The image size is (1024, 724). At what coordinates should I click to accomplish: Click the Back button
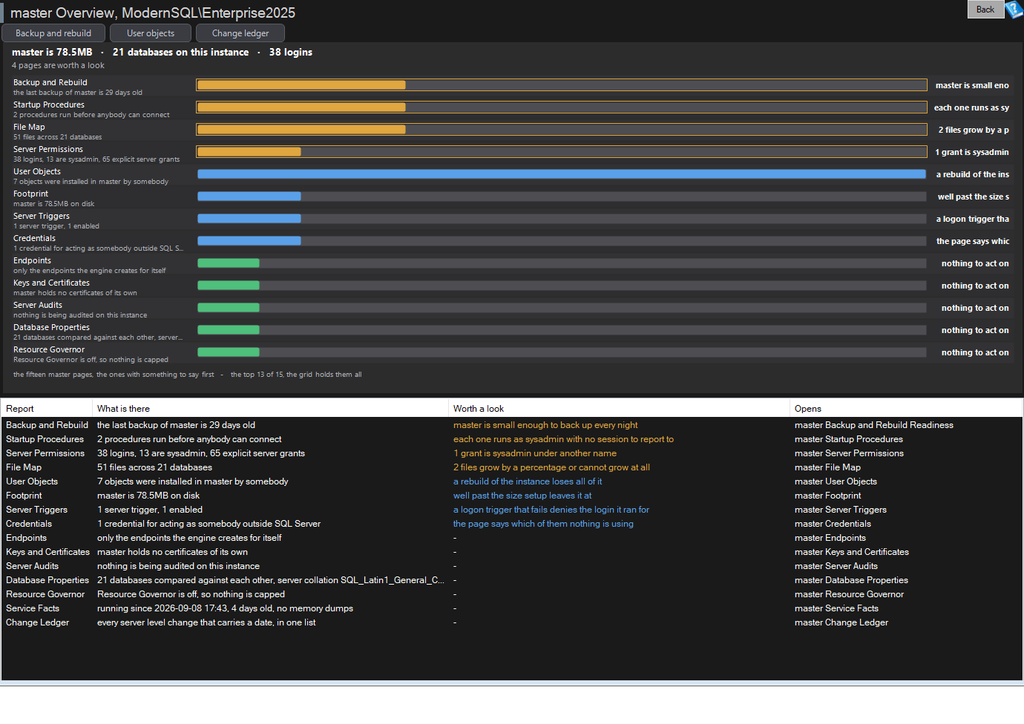tap(985, 9)
